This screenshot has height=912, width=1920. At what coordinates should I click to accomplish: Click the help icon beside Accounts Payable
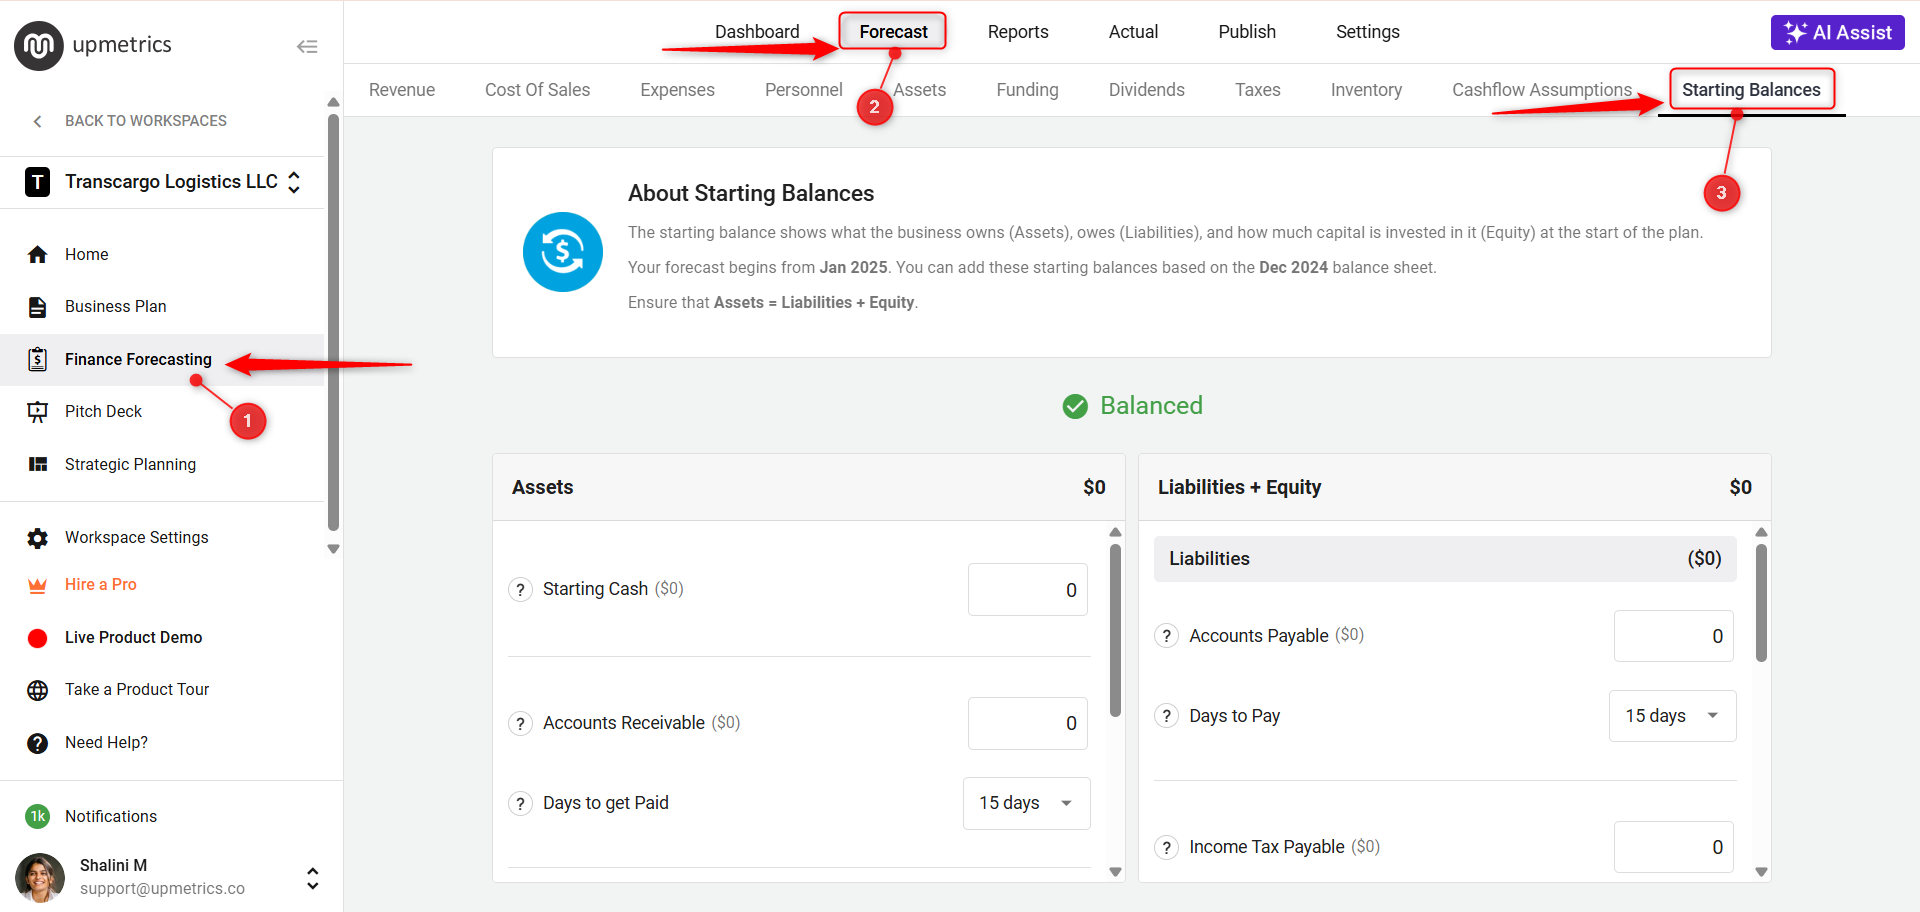1166,636
